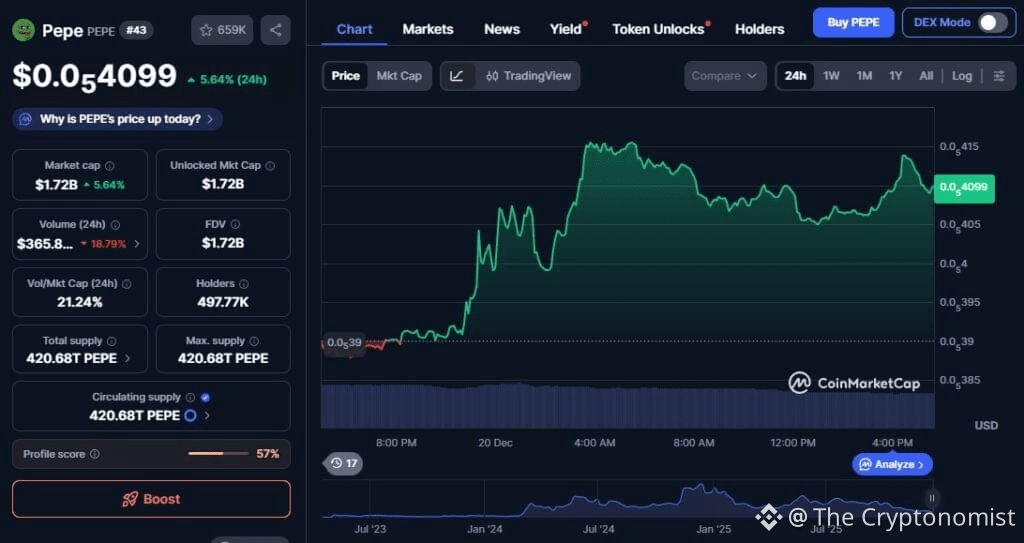Click the historical range navigator chart

627,500
